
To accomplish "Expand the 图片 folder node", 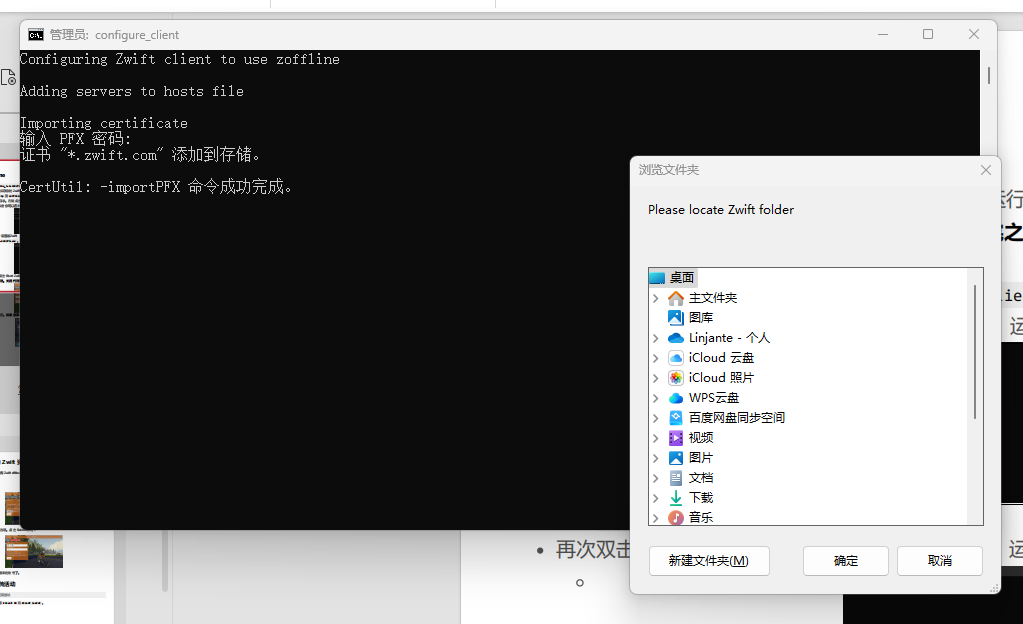I will coord(656,458).
